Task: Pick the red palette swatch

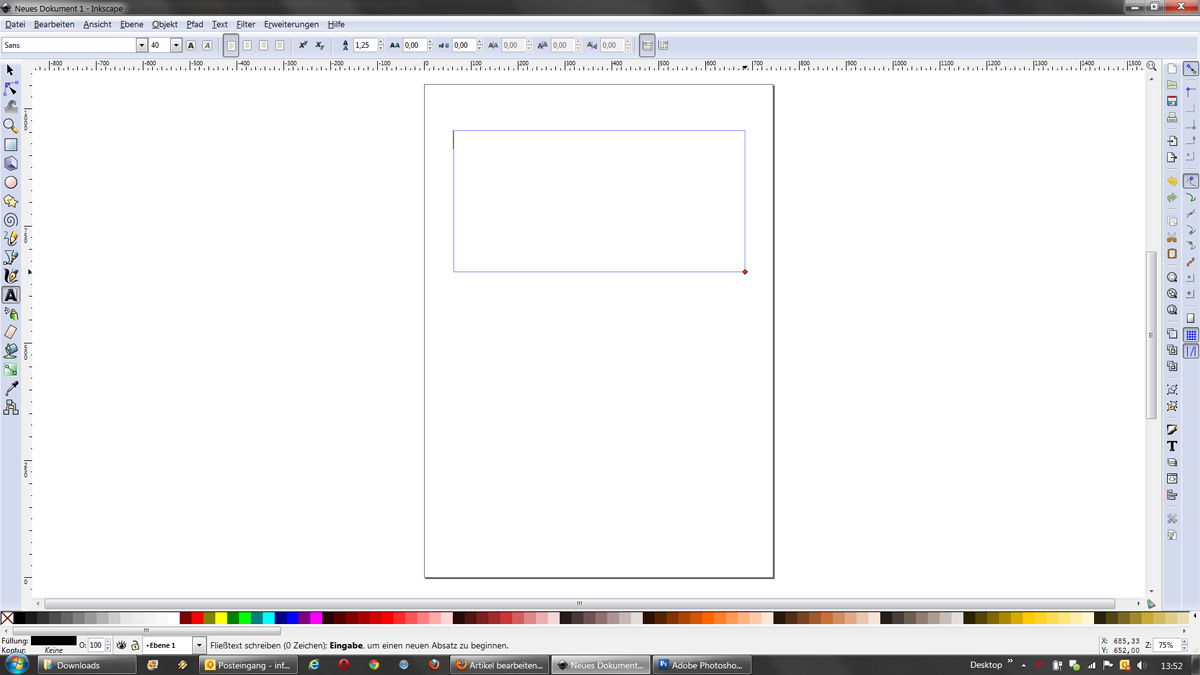Action: [x=198, y=619]
